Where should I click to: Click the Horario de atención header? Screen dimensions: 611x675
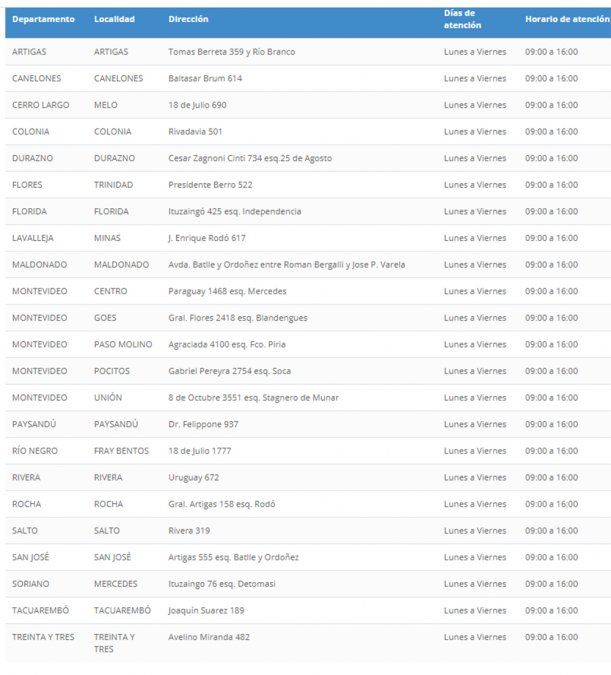[x=566, y=19]
